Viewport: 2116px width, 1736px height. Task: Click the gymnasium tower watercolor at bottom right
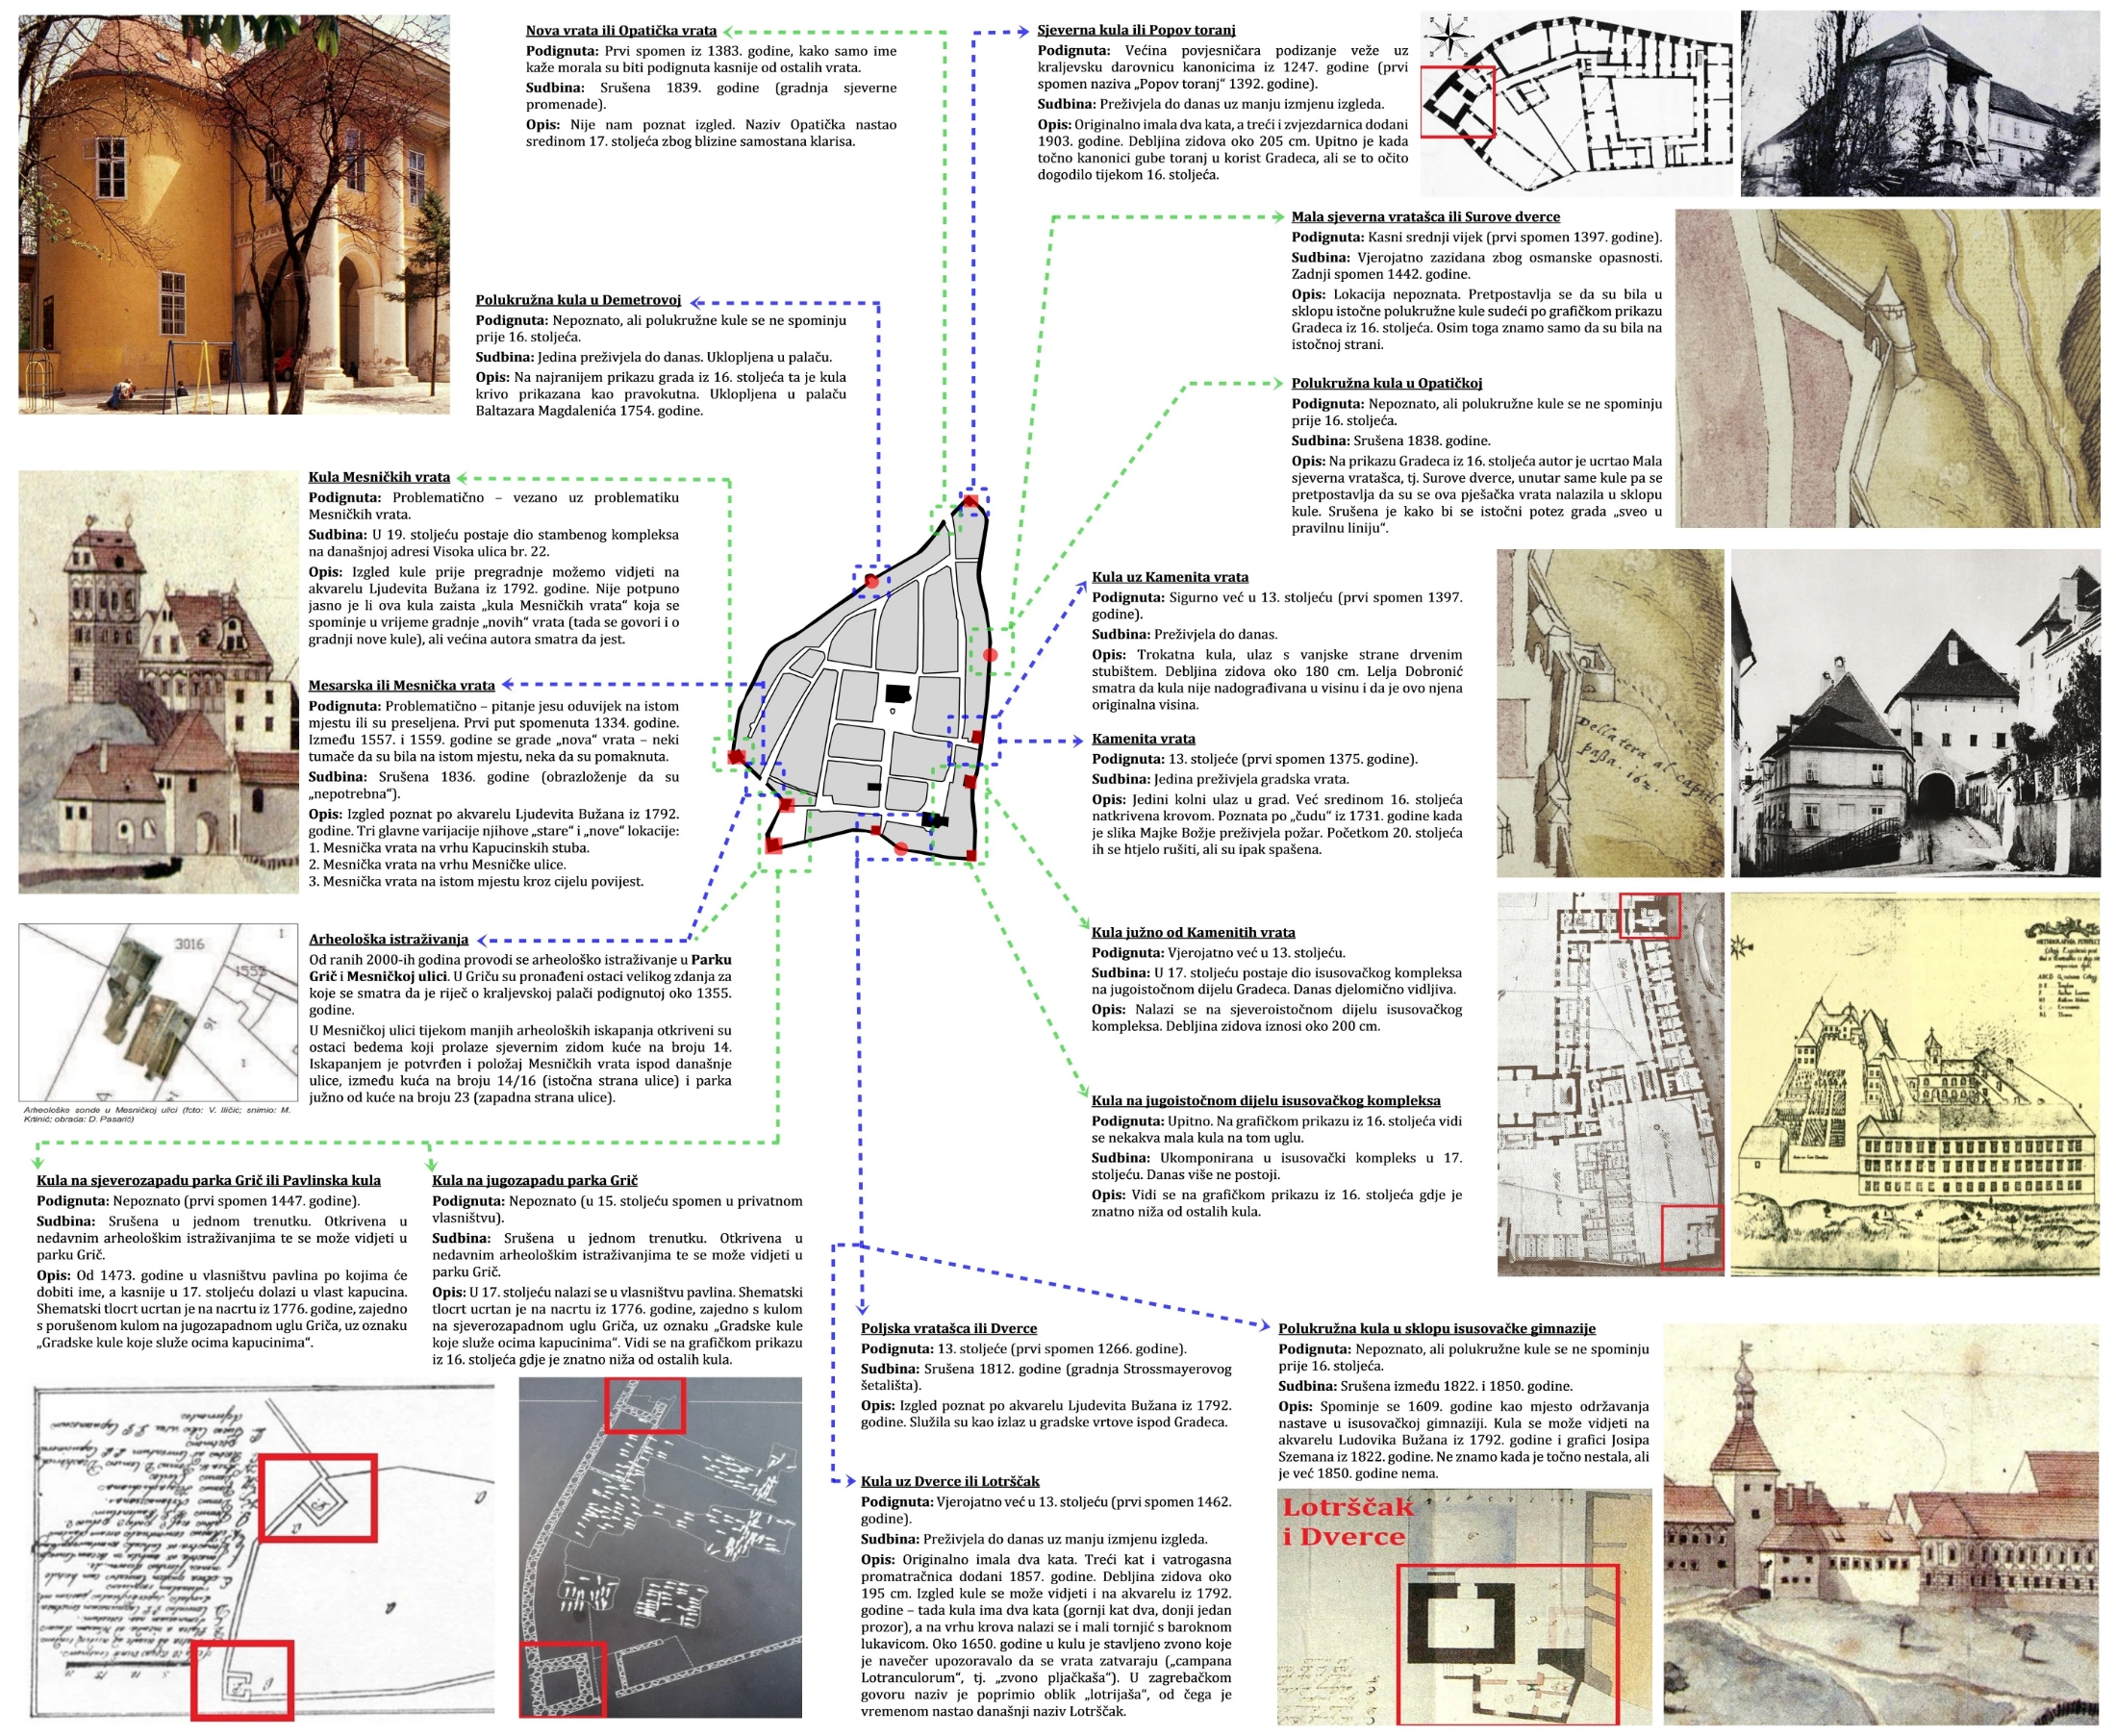click(x=1881, y=1524)
